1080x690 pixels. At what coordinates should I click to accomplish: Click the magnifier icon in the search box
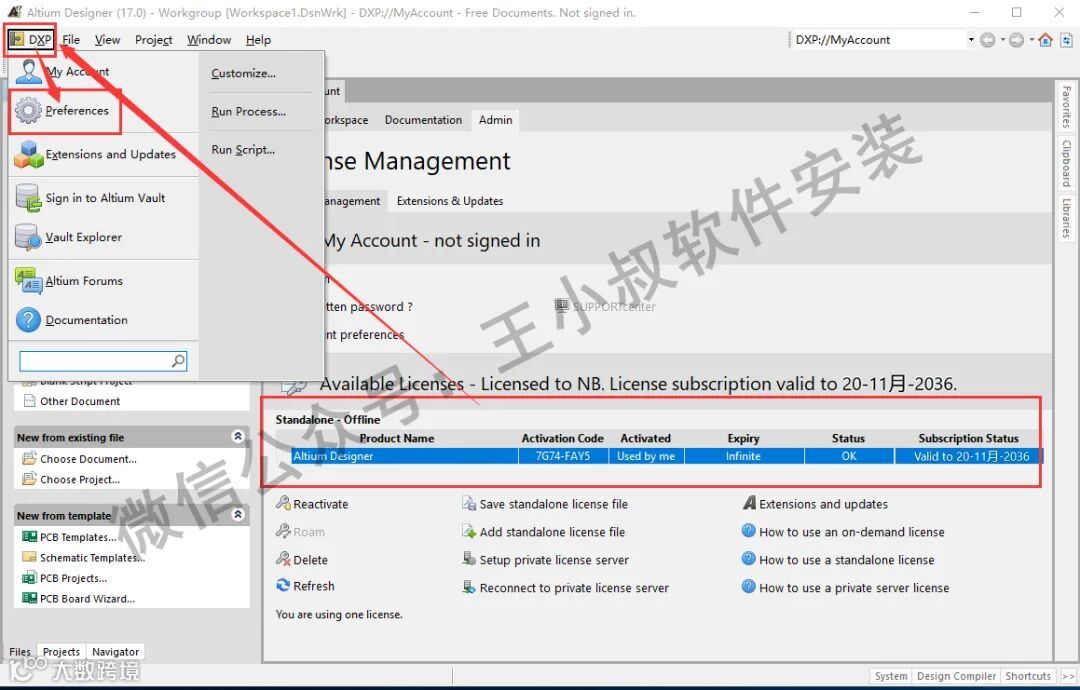tap(178, 361)
